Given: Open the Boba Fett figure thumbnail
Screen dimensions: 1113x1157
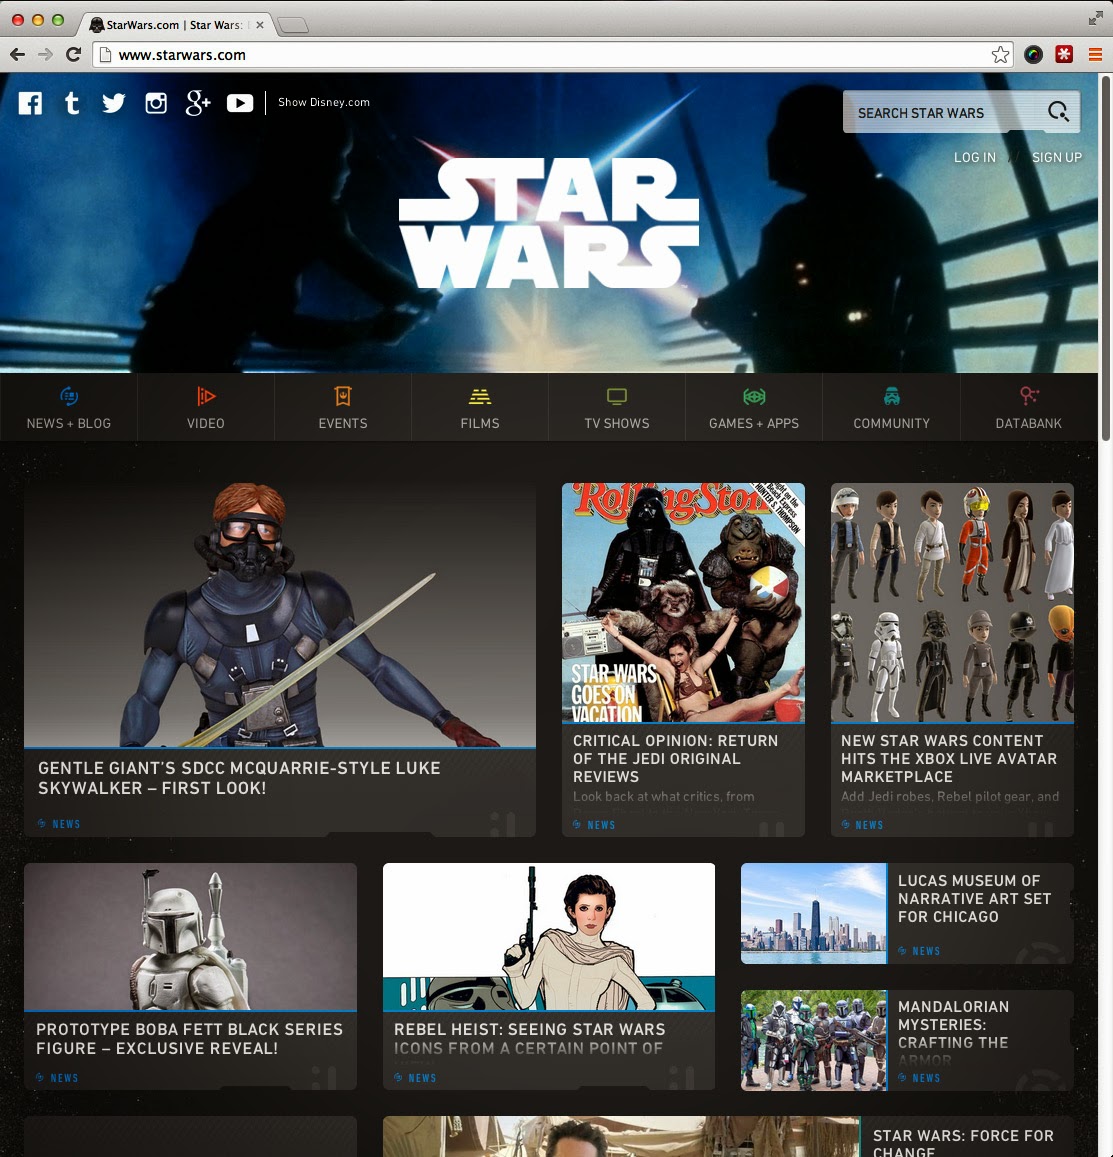Looking at the screenshot, I should 190,936.
